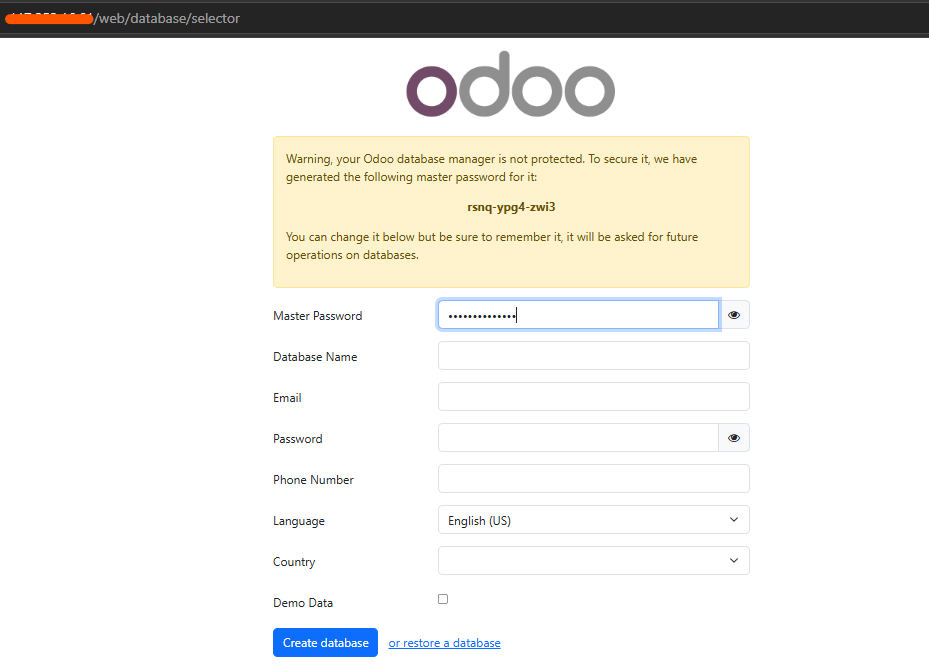Click the Email input field
Viewport: 929px width, 666px height.
pos(594,396)
